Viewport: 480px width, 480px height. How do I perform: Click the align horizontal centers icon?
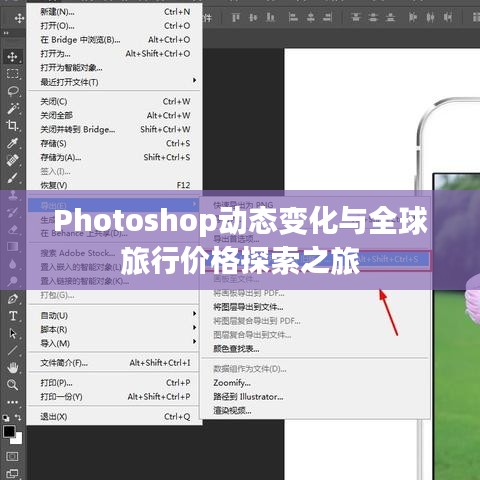click(311, 17)
